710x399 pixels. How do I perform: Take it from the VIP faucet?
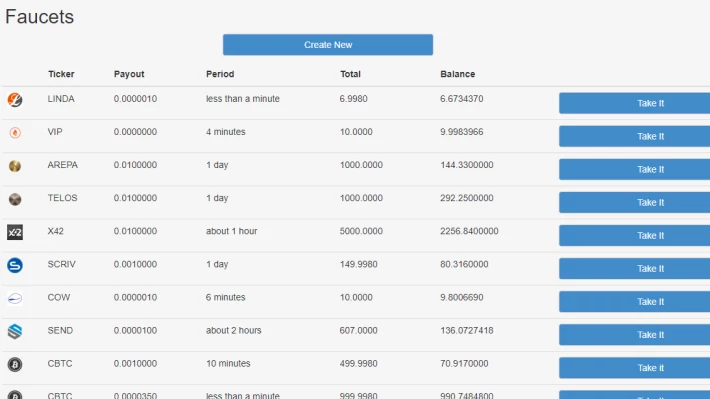pos(634,136)
